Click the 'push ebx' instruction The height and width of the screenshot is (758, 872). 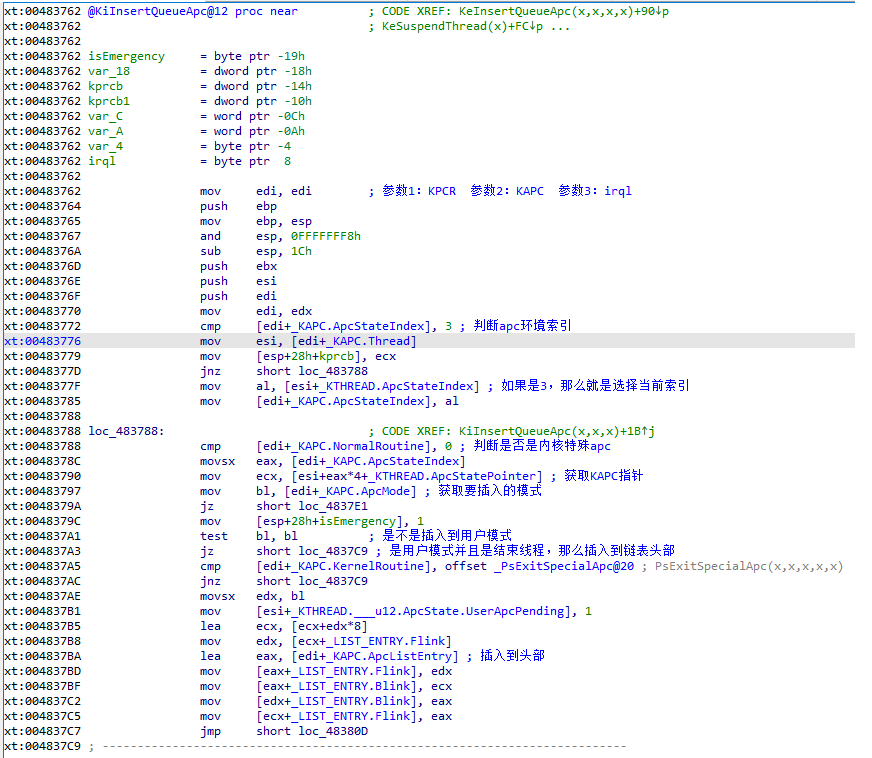tap(239, 266)
